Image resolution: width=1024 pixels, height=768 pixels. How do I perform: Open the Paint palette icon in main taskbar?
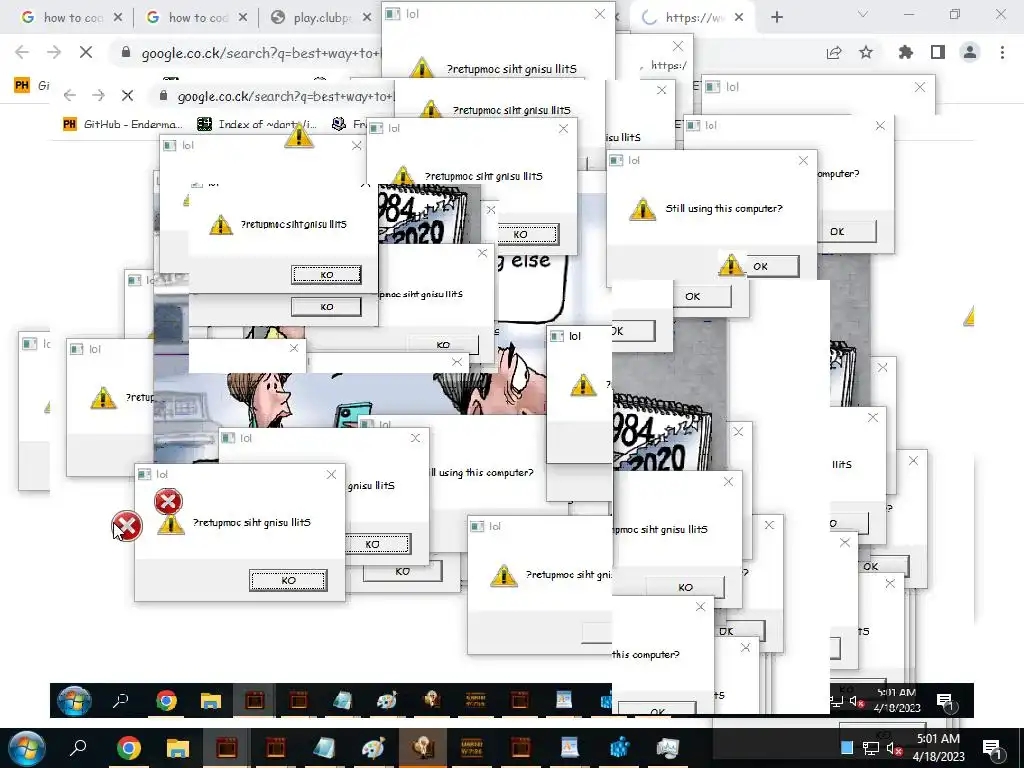tap(374, 748)
